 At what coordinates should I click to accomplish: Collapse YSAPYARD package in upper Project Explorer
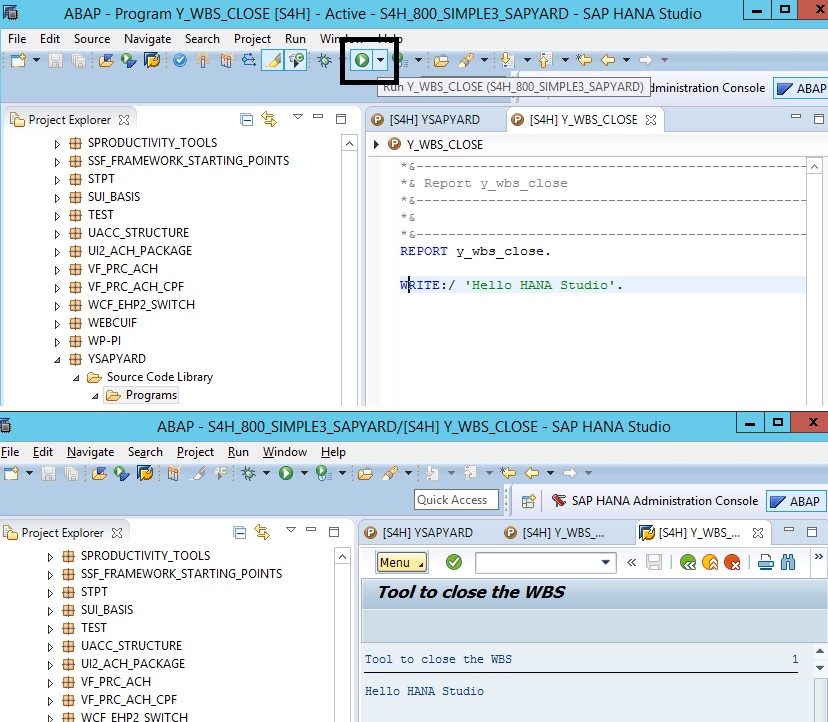point(57,360)
